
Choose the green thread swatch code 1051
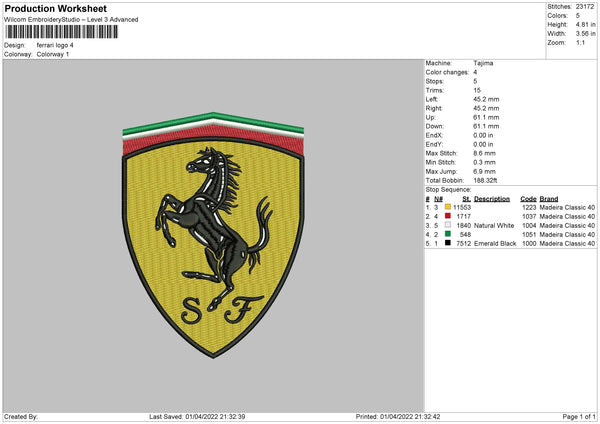(x=448, y=234)
